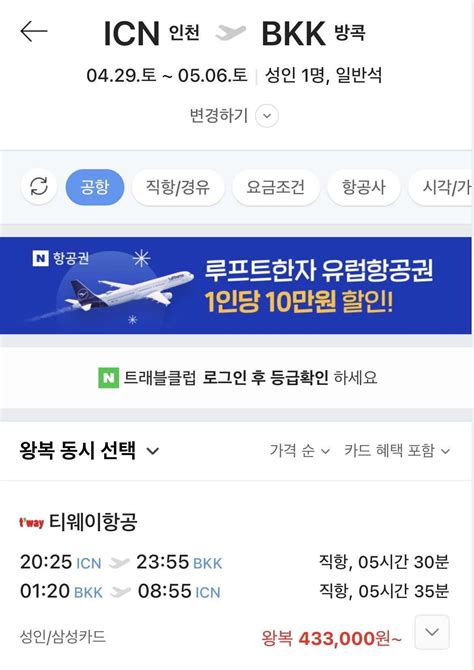This screenshot has width=474, height=670.
Task: Click the plane icon on 01:20 return row
Action: (121, 592)
